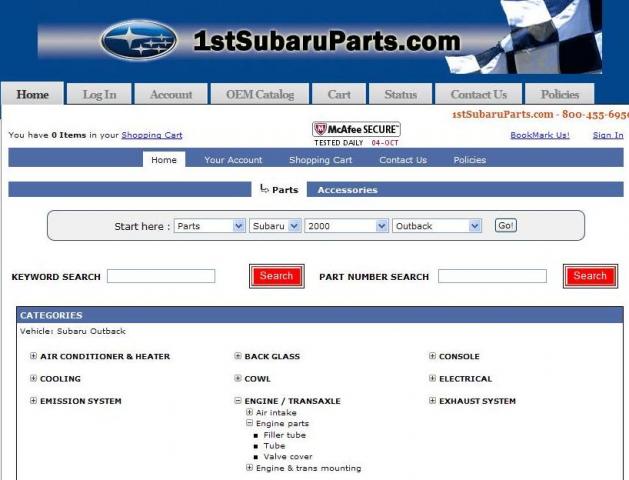
Task: Open the Valve cover item
Action: (288, 457)
